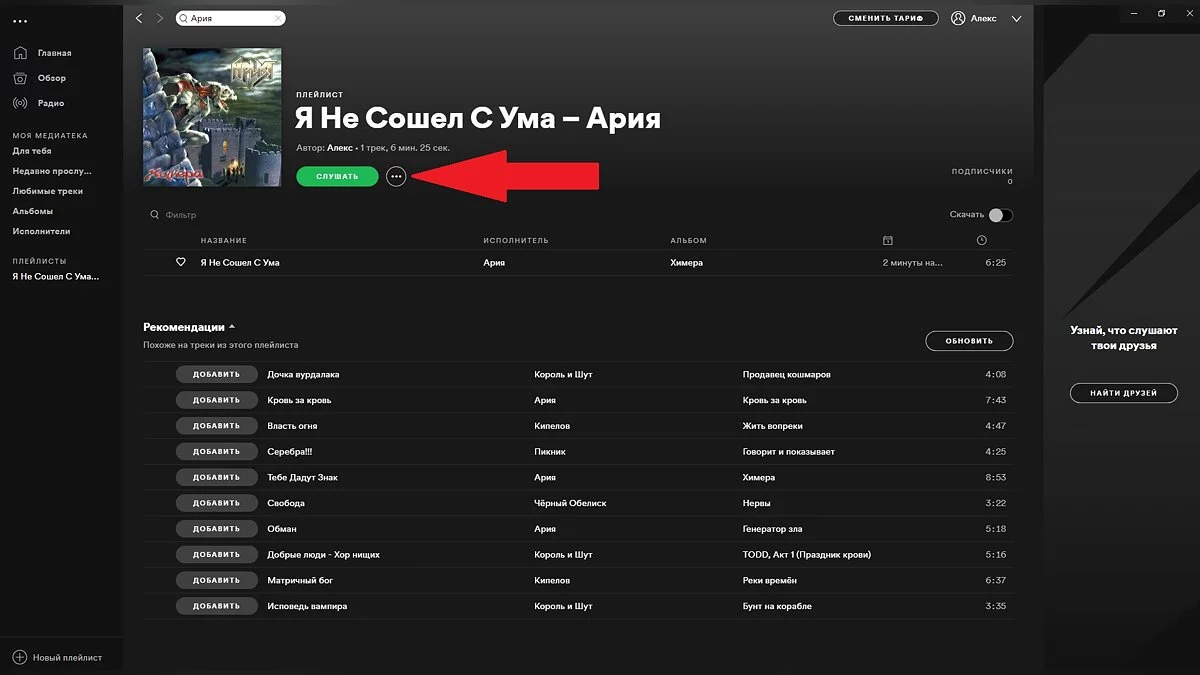Click the magnifier icon in the filter
The width and height of the screenshot is (1200, 675).
click(x=155, y=215)
